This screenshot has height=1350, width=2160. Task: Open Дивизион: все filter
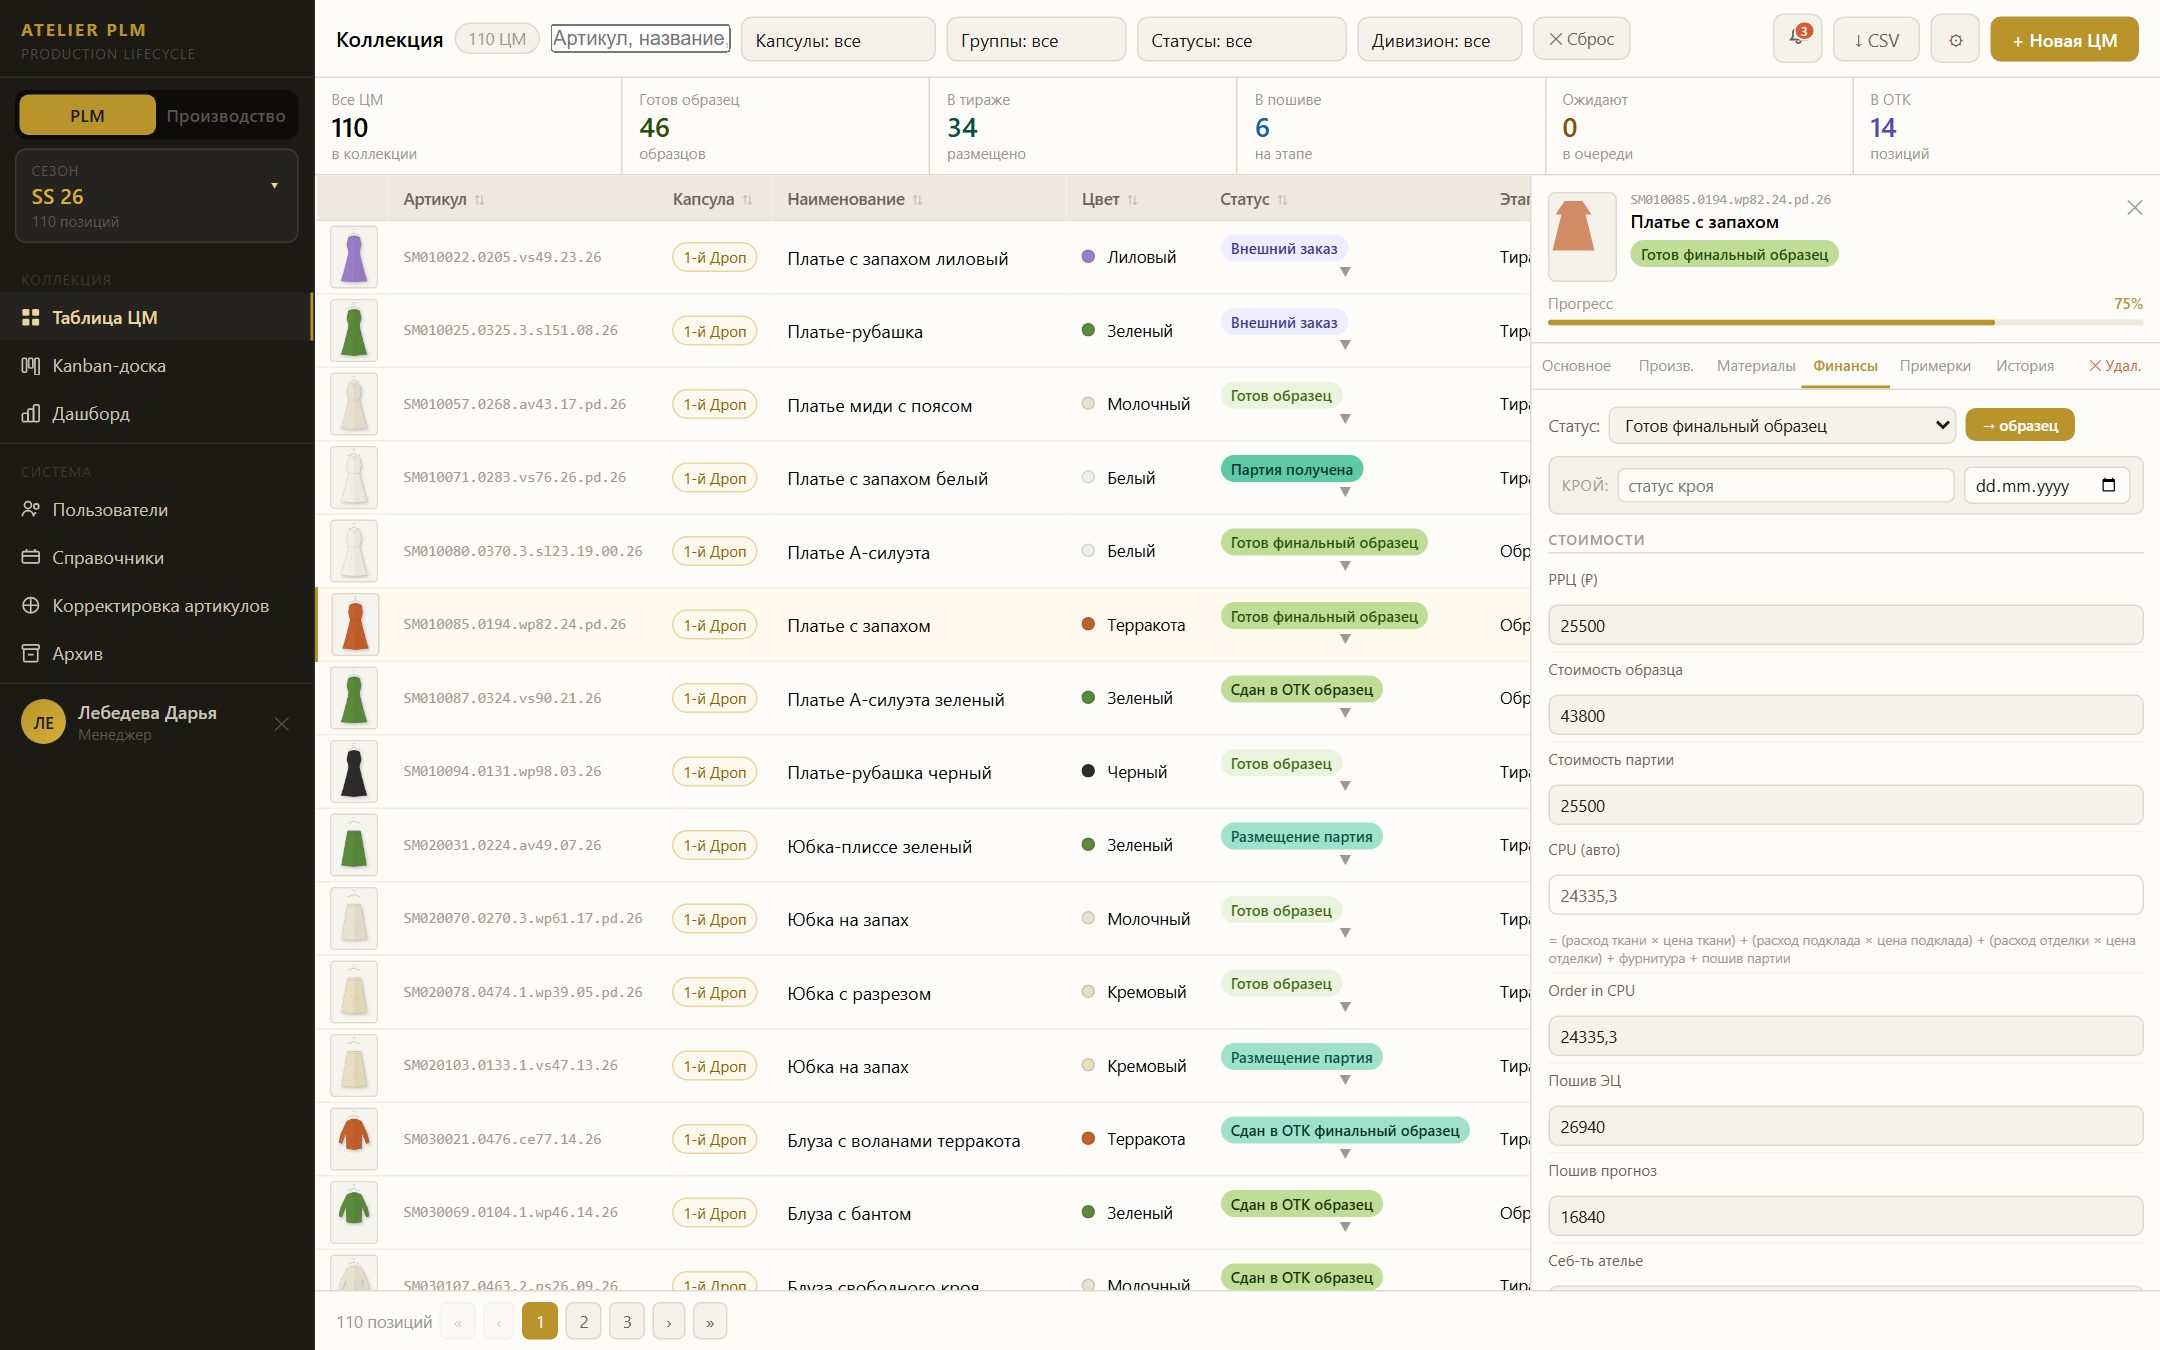(1439, 40)
